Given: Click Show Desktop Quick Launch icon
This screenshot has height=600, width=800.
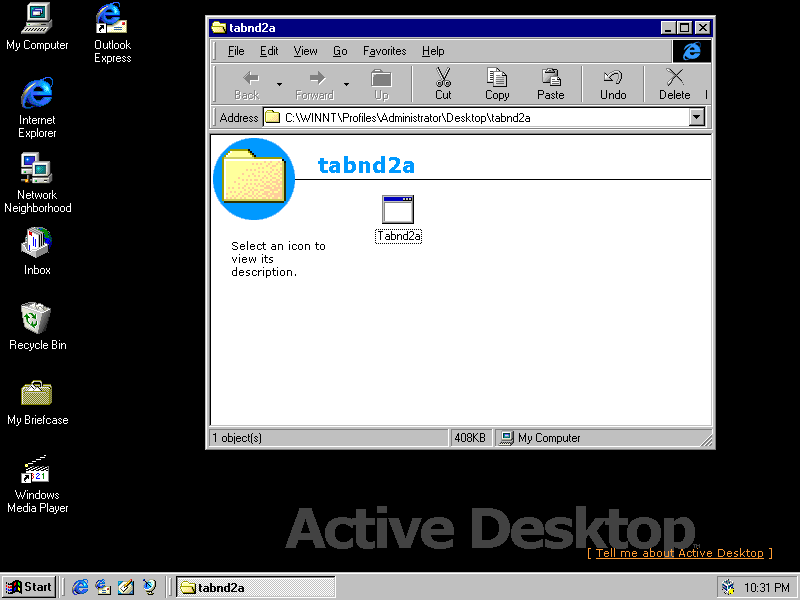Looking at the screenshot, I should [x=126, y=587].
